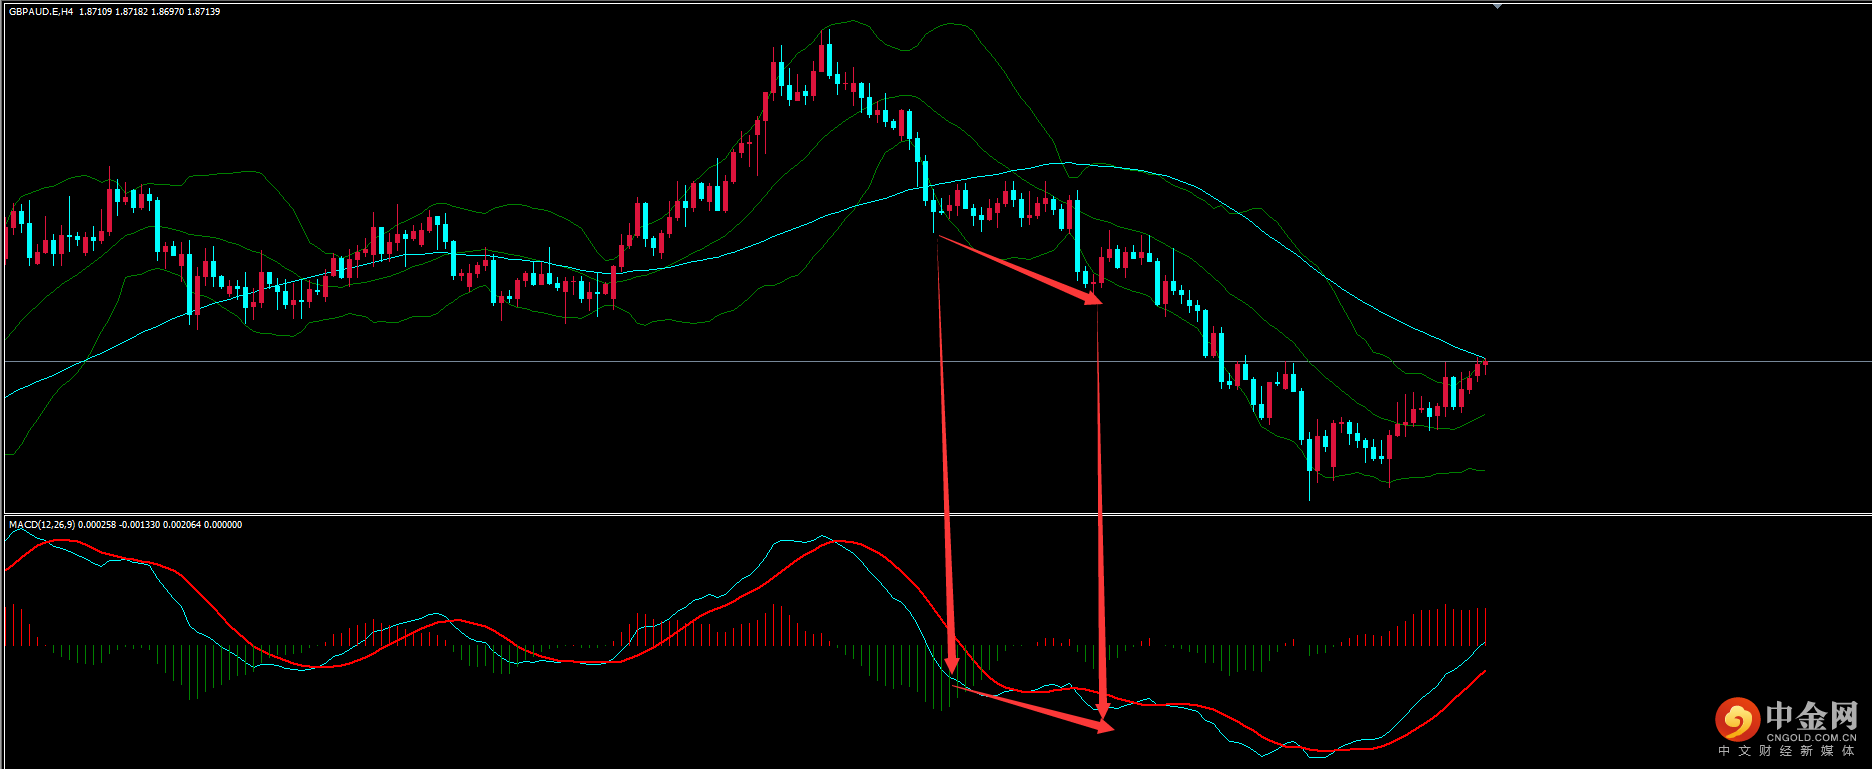Screen dimensions: 1872x769
Task: Click the low price value 1.86970
Action: (x=168, y=12)
